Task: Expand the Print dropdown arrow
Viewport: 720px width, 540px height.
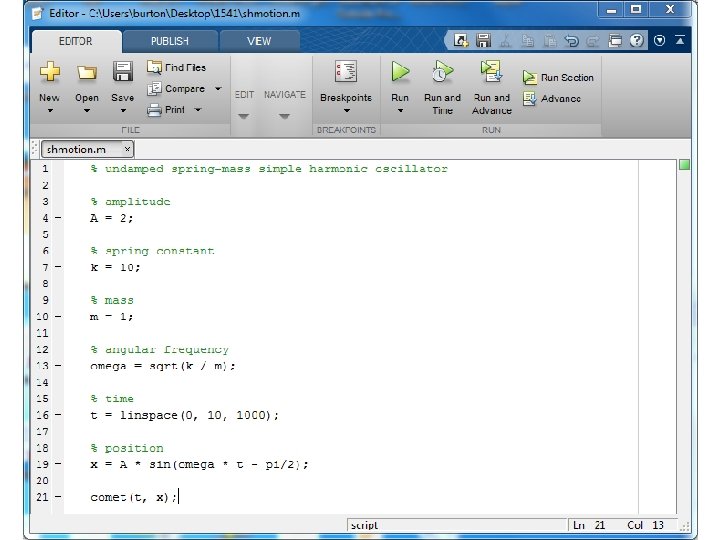Action: (x=197, y=110)
